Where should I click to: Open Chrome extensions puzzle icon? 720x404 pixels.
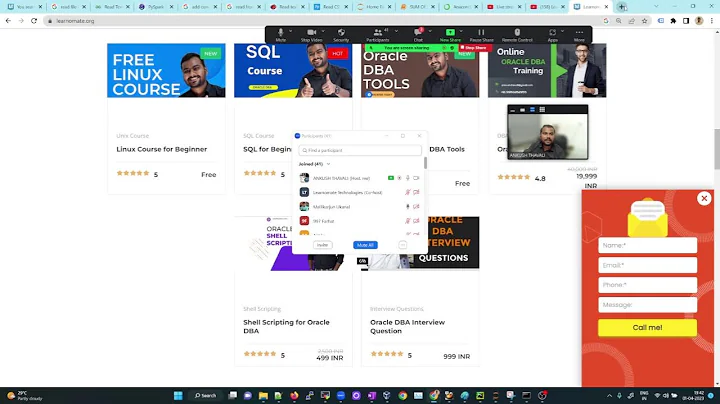pos(673,21)
